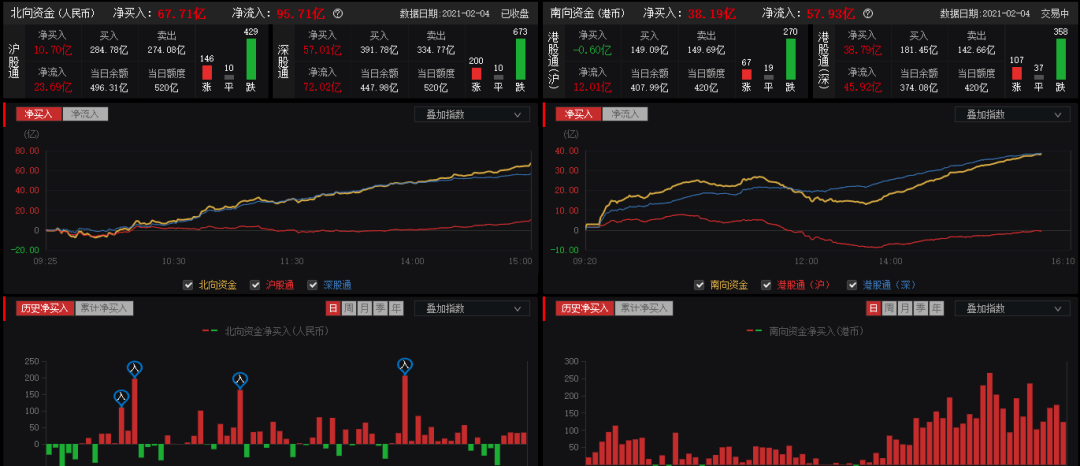Click the 交易中 market status label
Screen dimensions: 1080x466
[x=1055, y=14]
